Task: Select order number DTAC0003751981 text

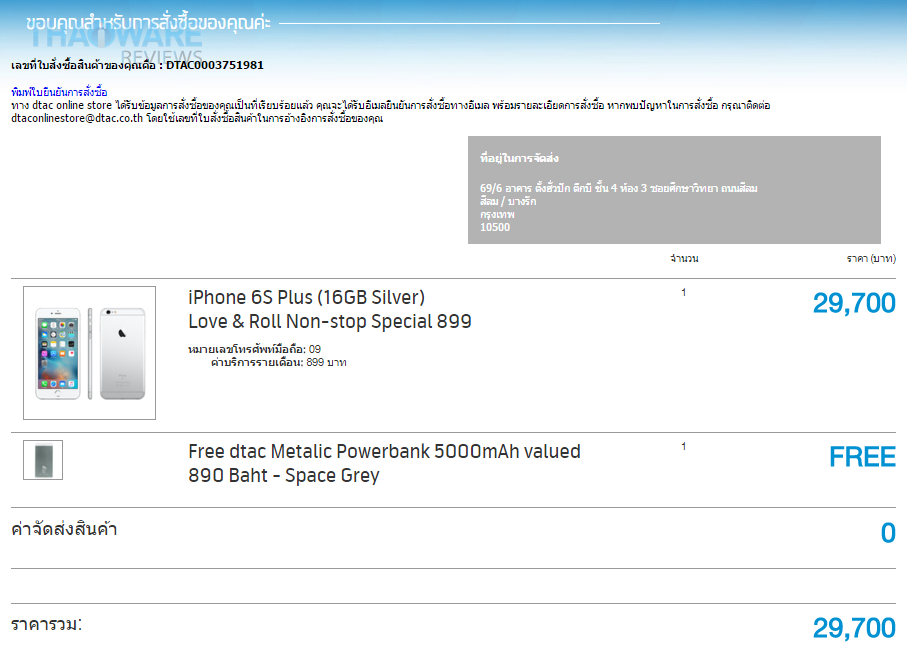Action: point(215,65)
